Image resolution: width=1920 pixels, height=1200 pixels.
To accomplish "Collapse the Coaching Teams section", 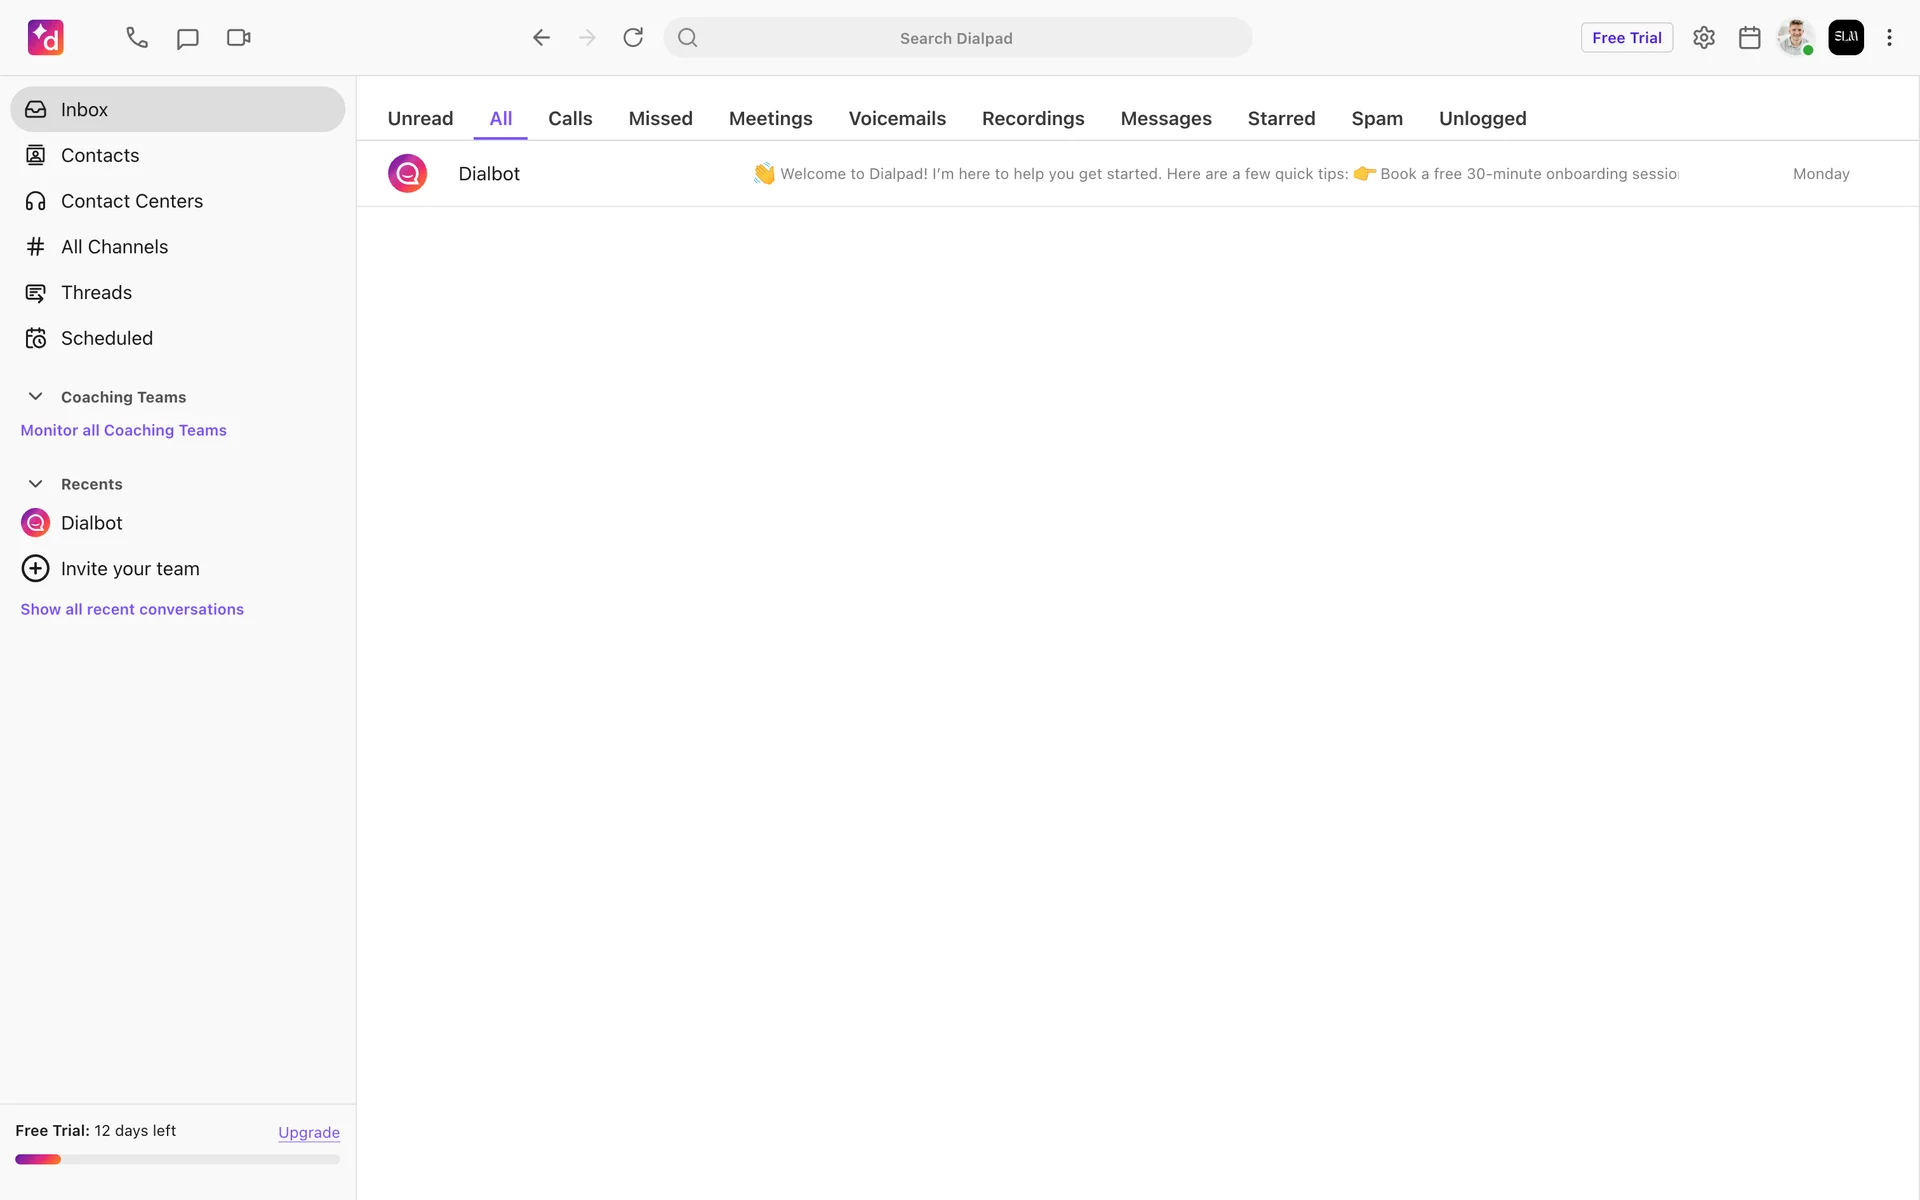I will [35, 397].
